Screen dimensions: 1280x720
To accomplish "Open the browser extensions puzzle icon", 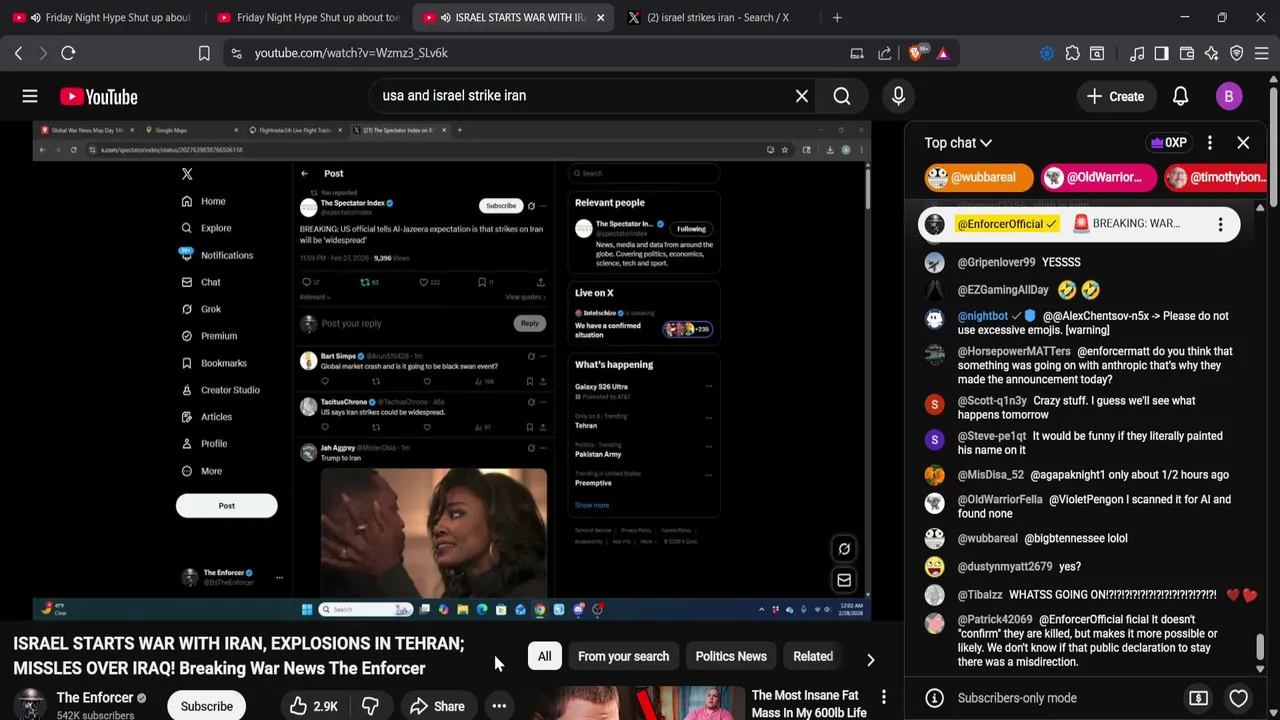I will 1072,53.
